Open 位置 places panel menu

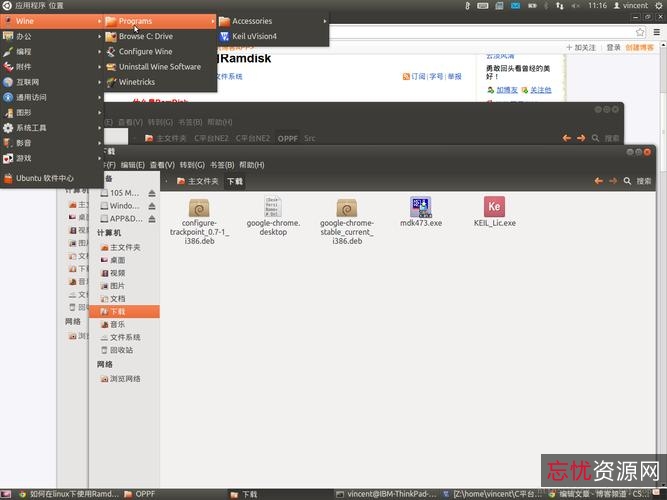[56, 6]
